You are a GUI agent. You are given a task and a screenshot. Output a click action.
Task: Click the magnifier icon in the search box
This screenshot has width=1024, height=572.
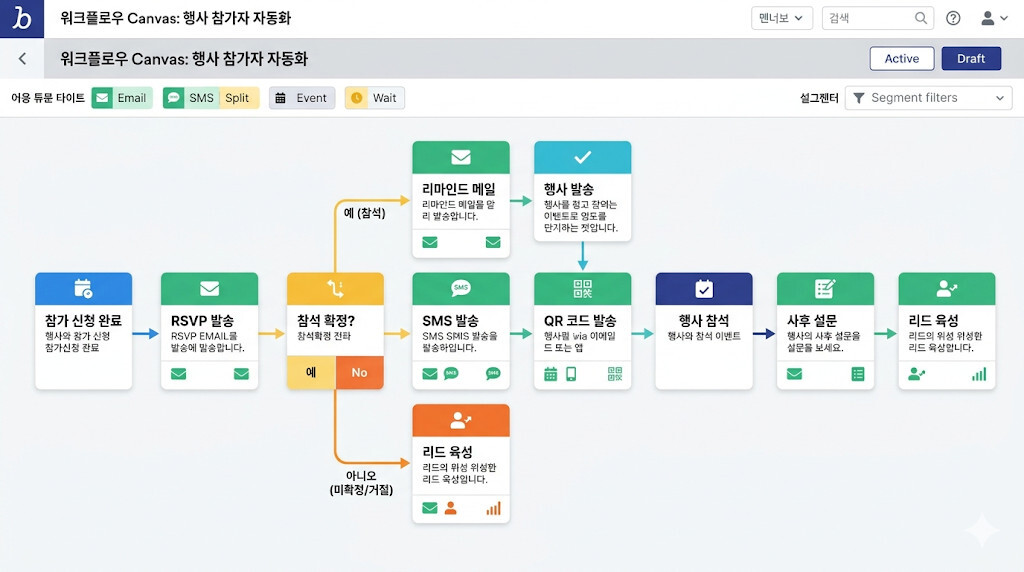click(x=921, y=18)
